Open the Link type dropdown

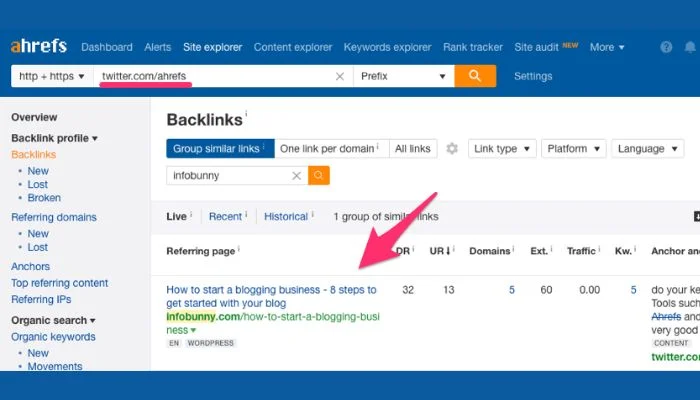click(502, 149)
